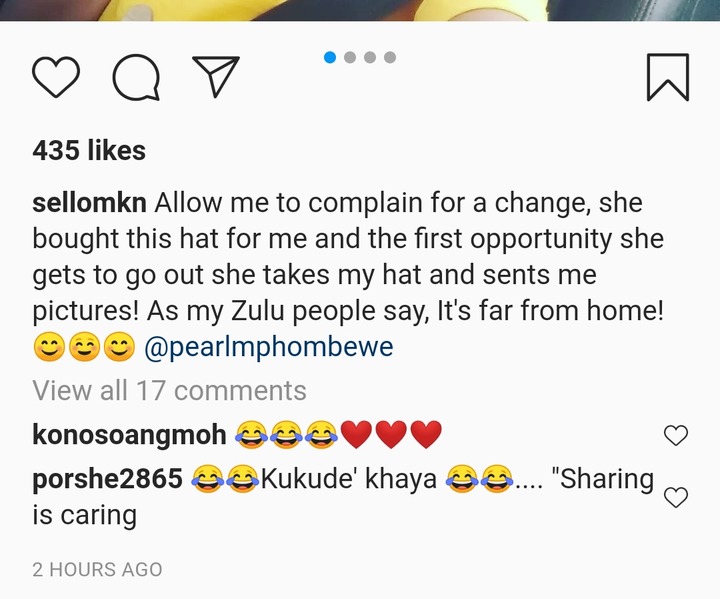Tap the 2 HOURS AGO timestamp
The height and width of the screenshot is (599, 720).
(97, 570)
